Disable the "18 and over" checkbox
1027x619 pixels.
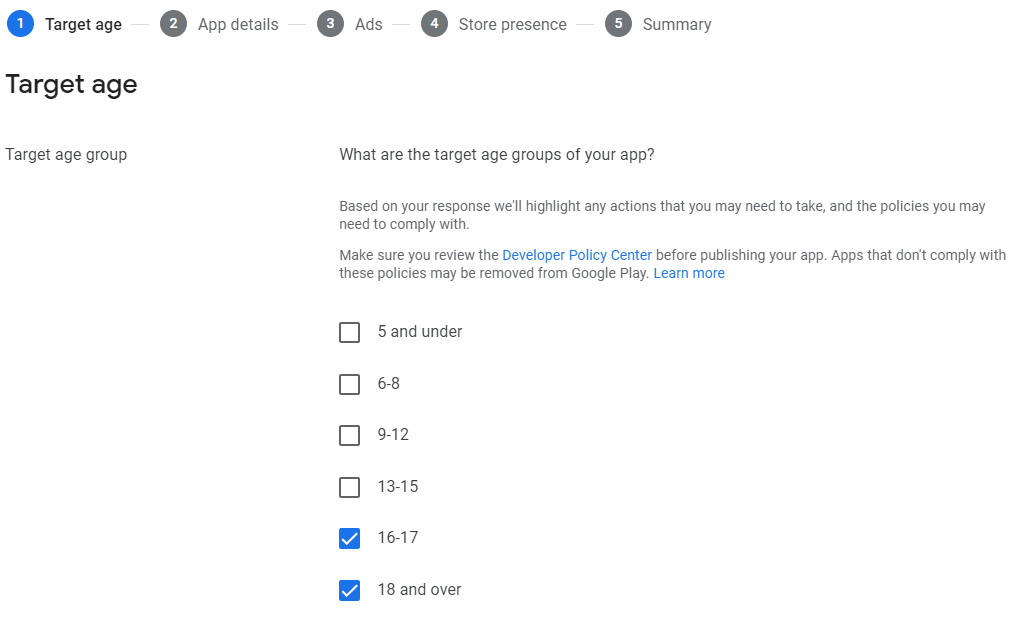coord(349,590)
